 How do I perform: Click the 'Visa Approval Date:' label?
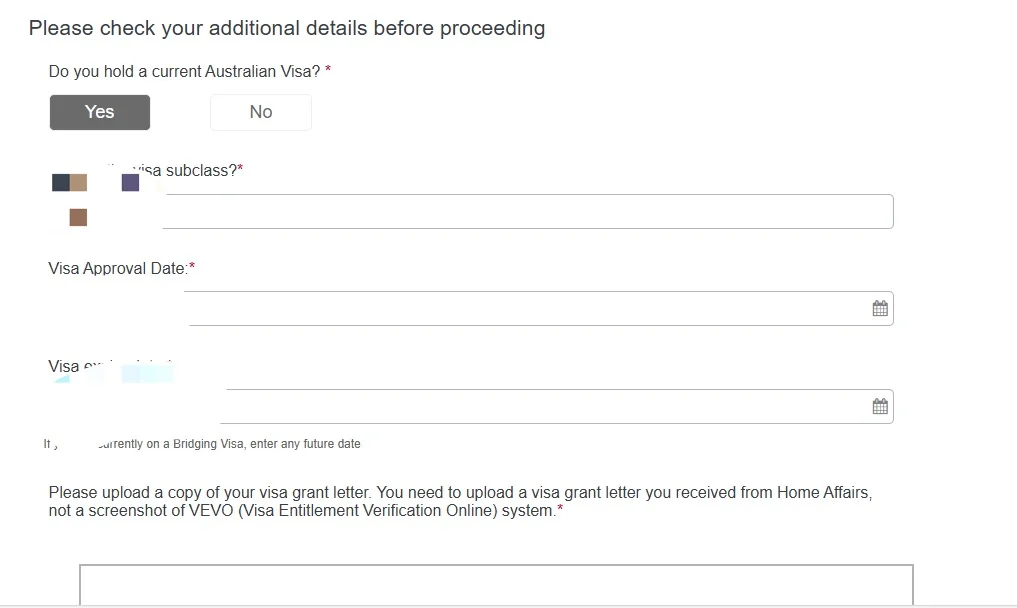pyautogui.click(x=118, y=269)
